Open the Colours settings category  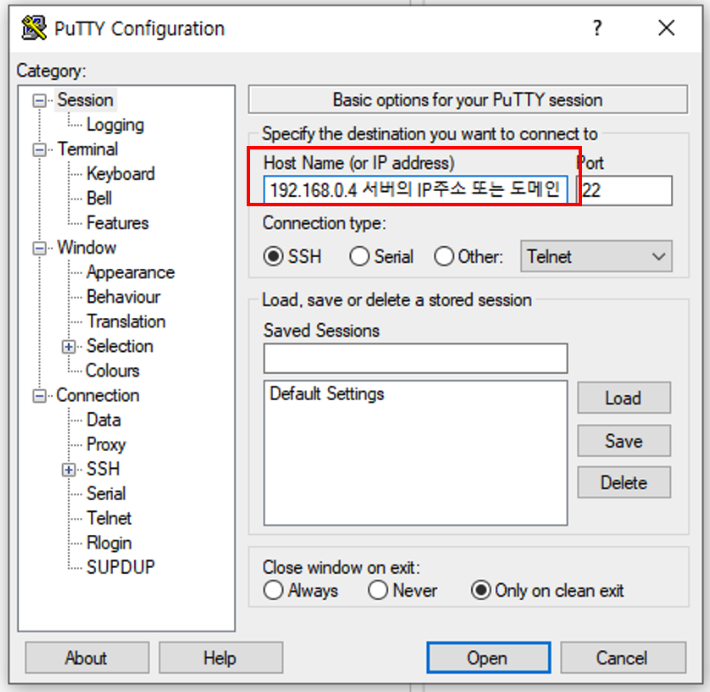[x=113, y=371]
